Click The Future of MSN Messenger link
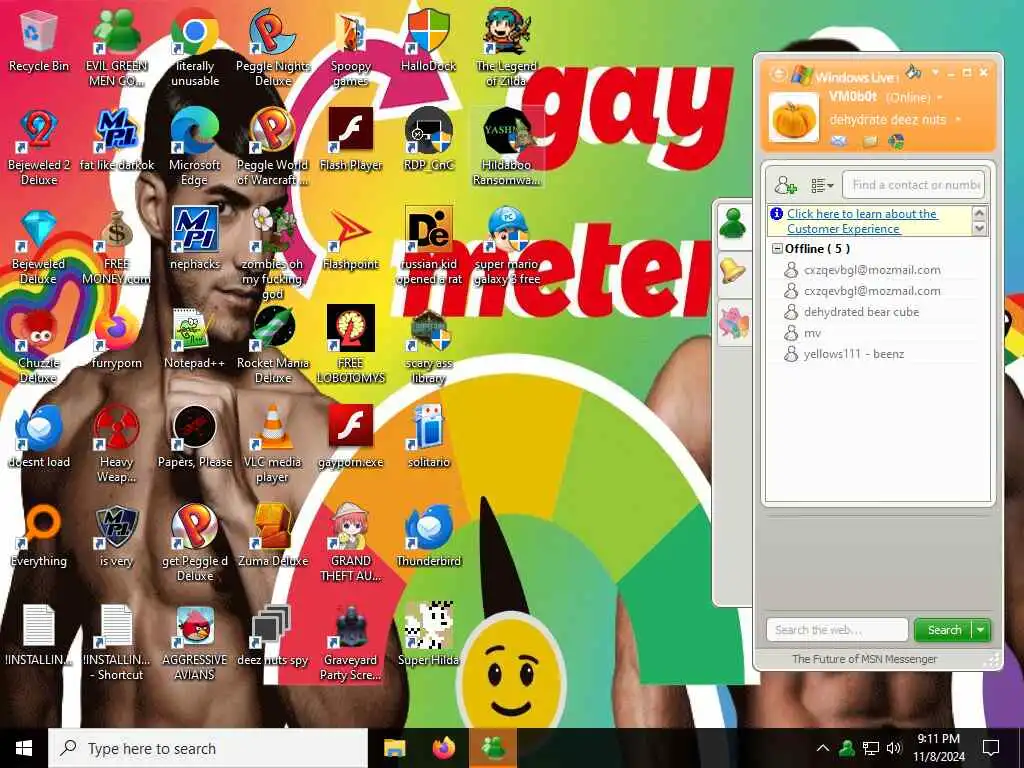Image resolution: width=1024 pixels, height=768 pixels. pos(864,659)
